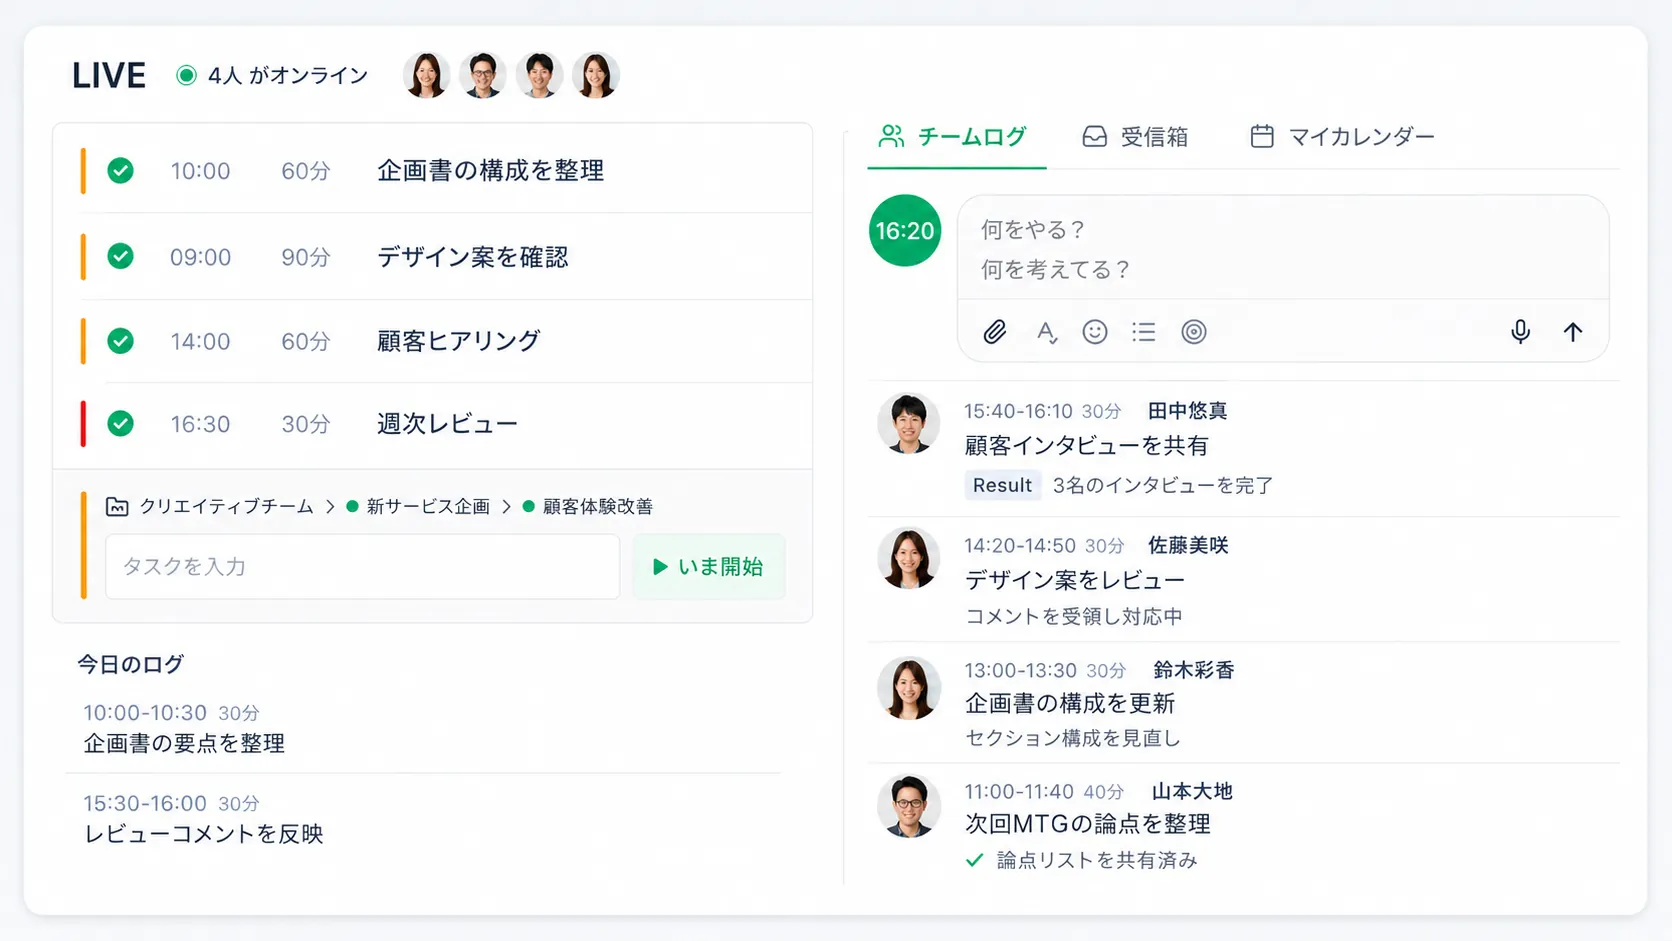Image resolution: width=1672 pixels, height=941 pixels.
Task: Open team log entry 顧客インタビューを共有
Action: click(x=1086, y=445)
